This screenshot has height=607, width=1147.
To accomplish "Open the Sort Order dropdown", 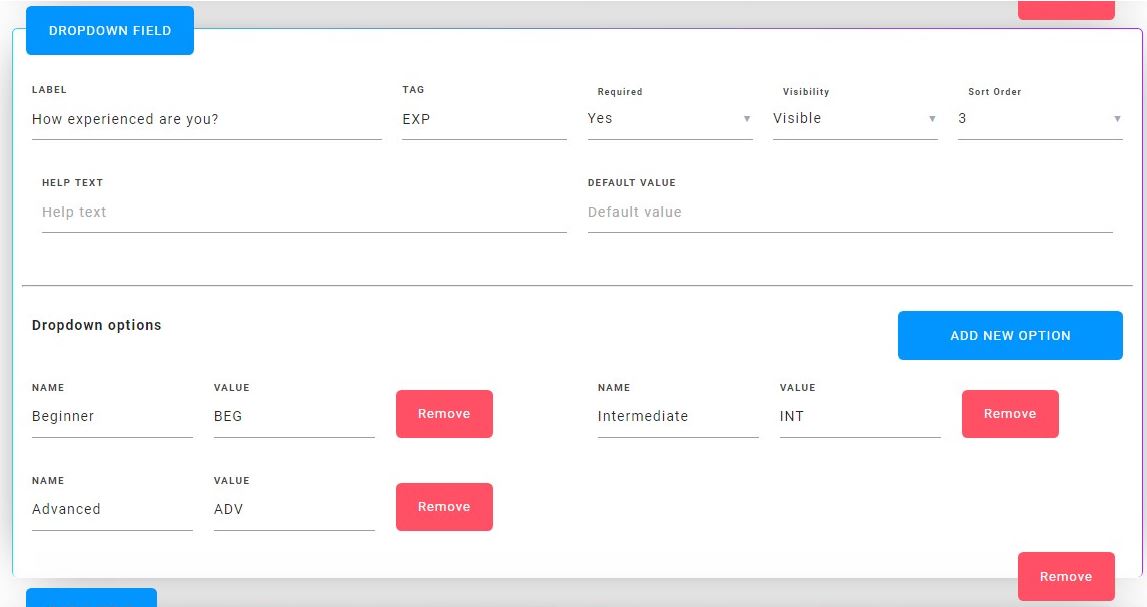I will pos(1040,118).
